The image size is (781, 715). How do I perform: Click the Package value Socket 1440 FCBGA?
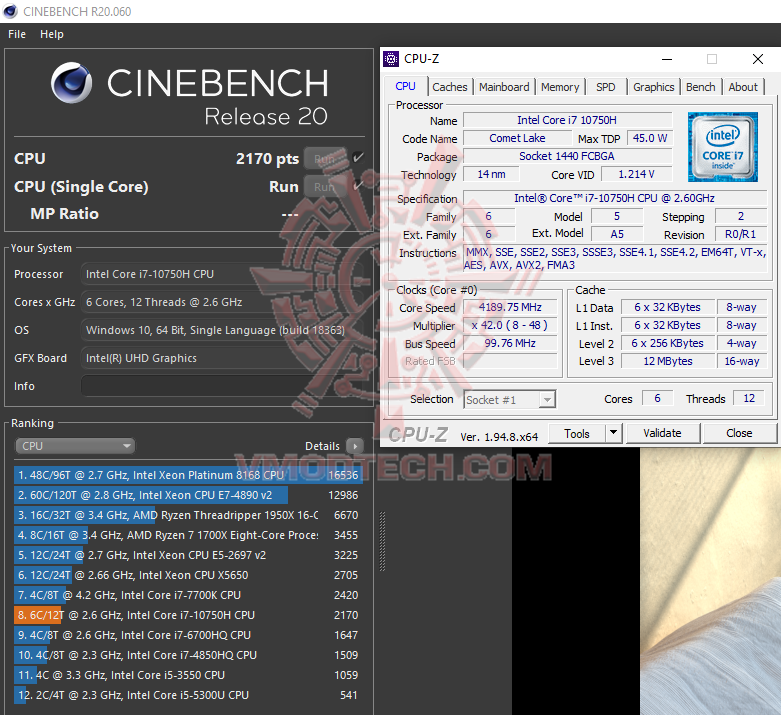[x=567, y=156]
